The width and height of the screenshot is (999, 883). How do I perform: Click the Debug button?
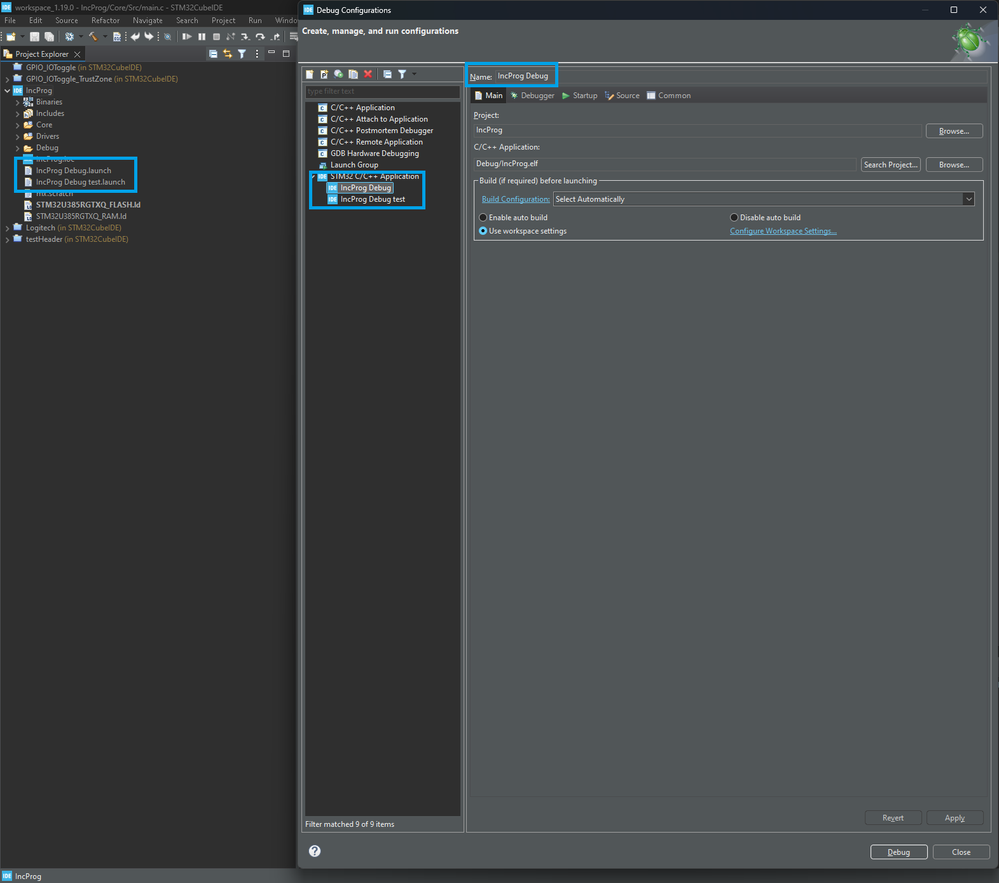point(898,852)
